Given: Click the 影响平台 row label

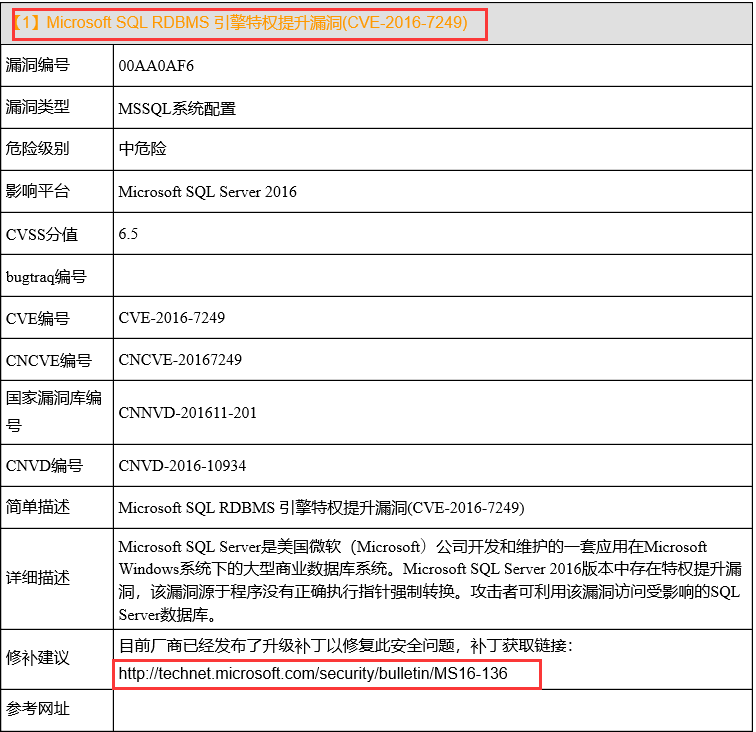Looking at the screenshot, I should pos(38,191).
